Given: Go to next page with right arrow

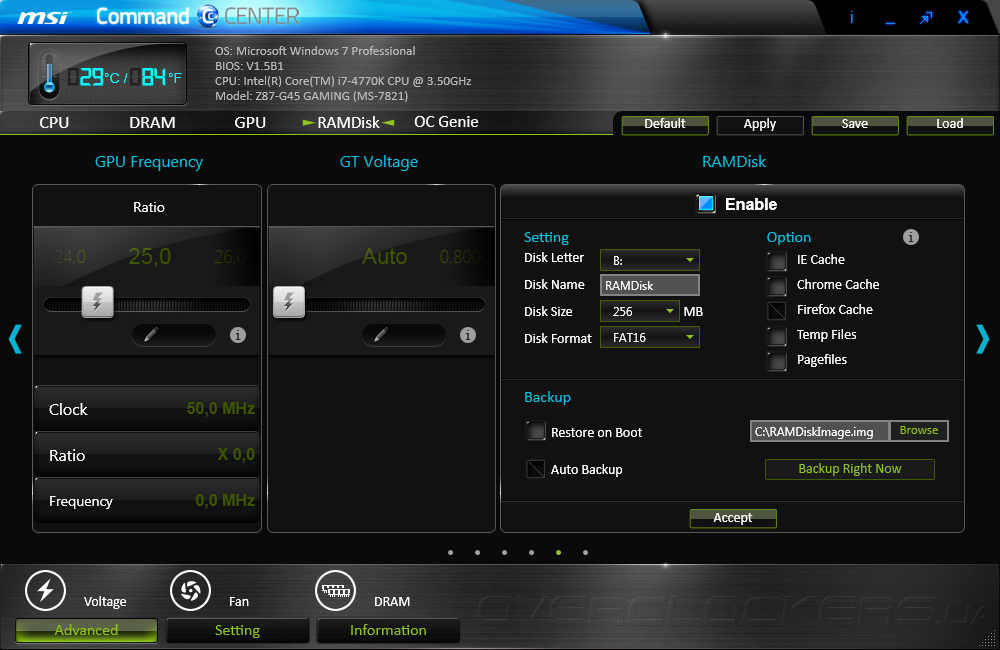Looking at the screenshot, I should tap(983, 339).
